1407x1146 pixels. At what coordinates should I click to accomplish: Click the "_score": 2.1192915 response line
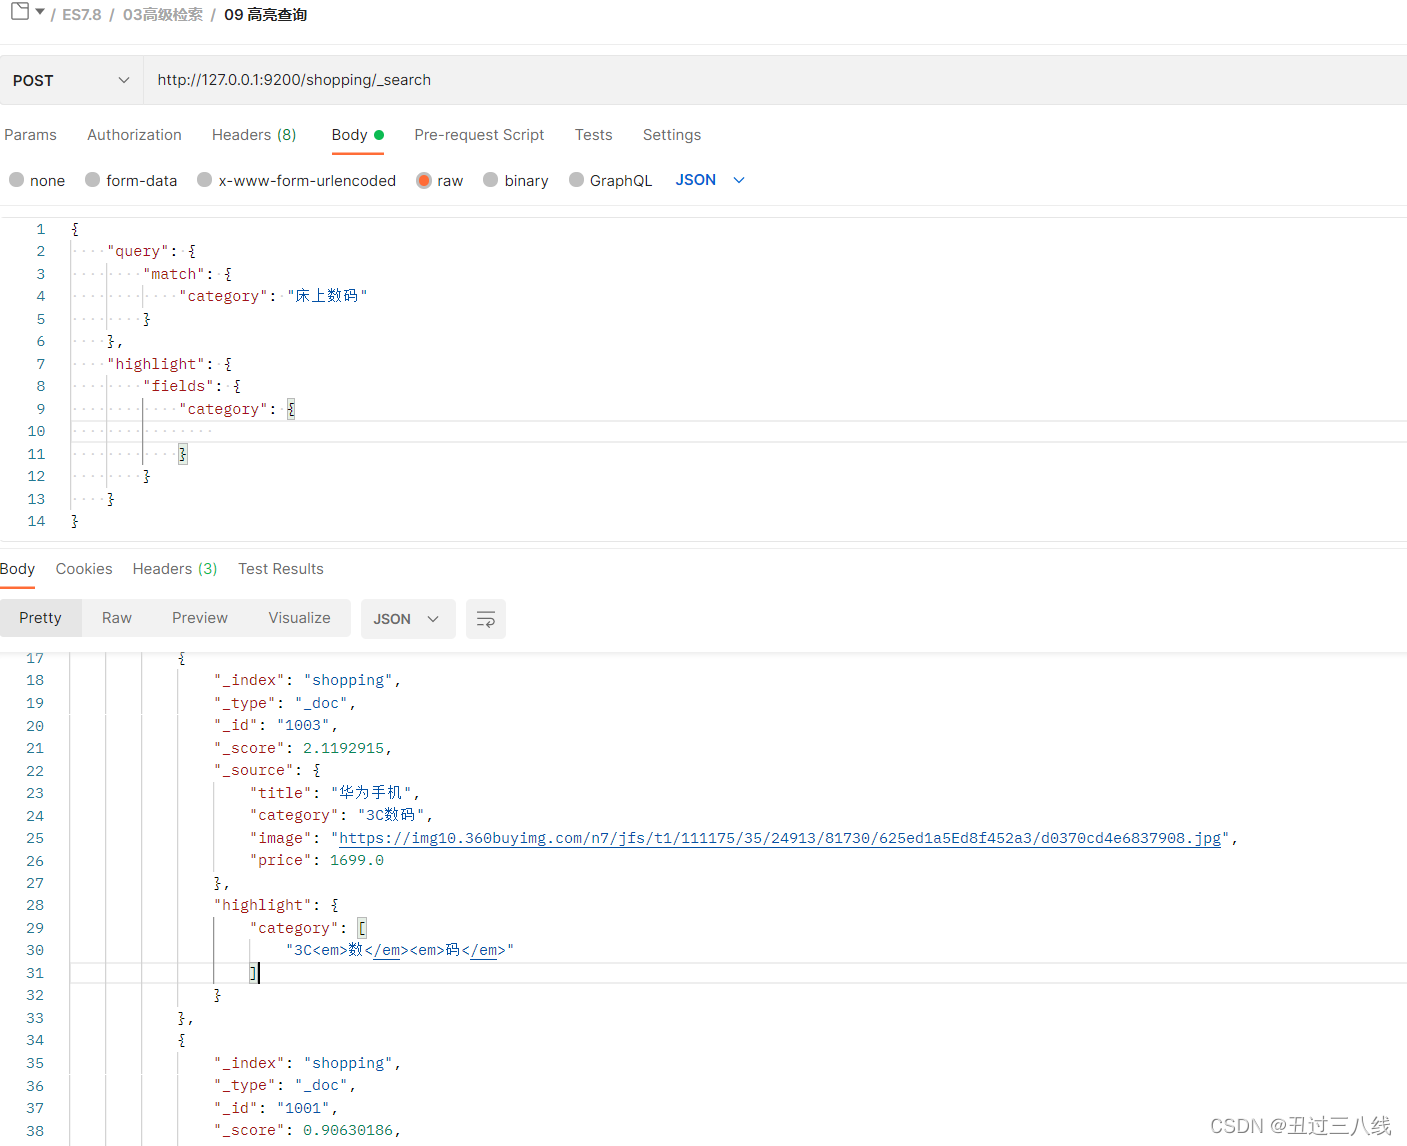pyautogui.click(x=303, y=748)
